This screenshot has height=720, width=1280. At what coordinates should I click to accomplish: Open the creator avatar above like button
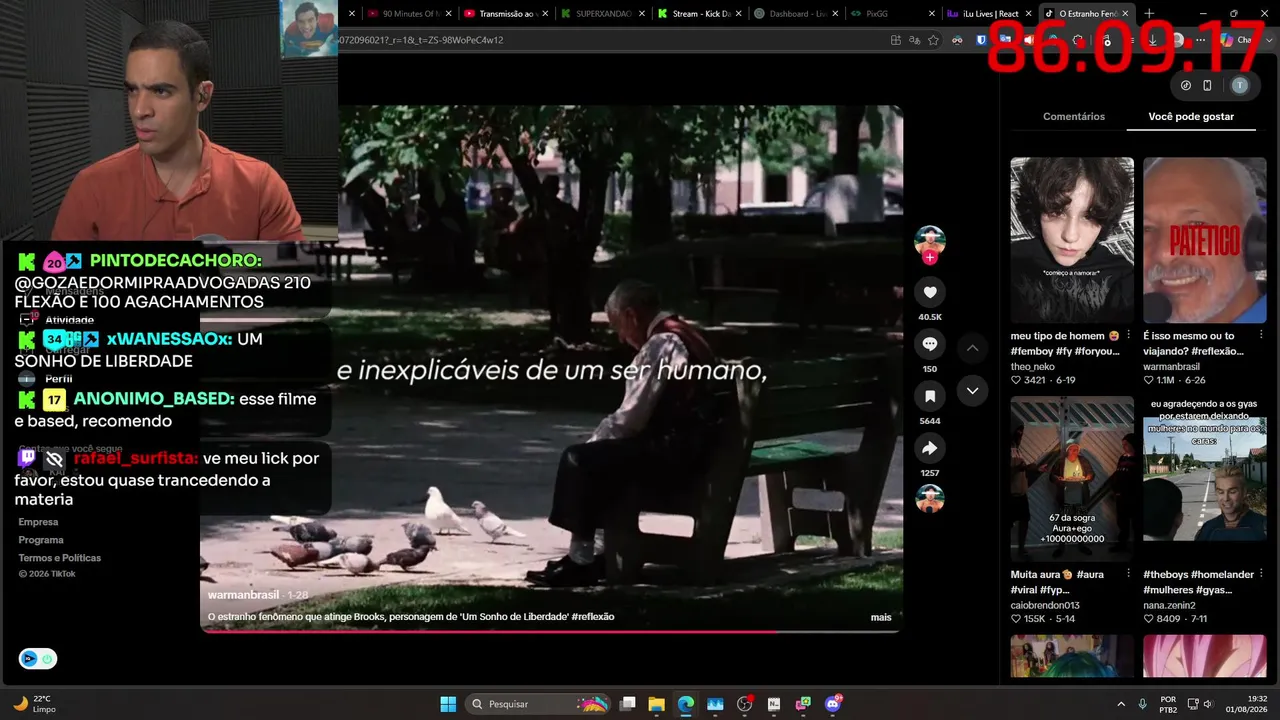point(930,241)
